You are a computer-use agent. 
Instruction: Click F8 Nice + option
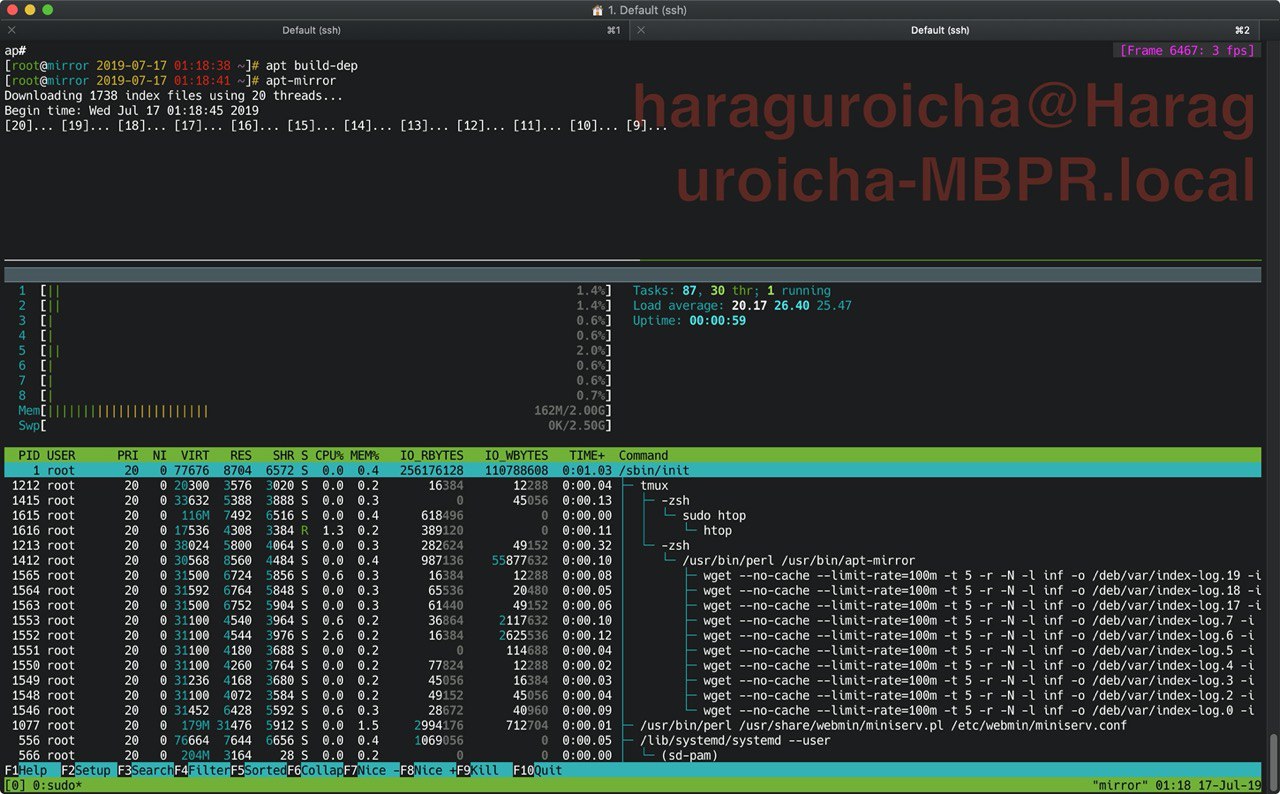[428, 771]
